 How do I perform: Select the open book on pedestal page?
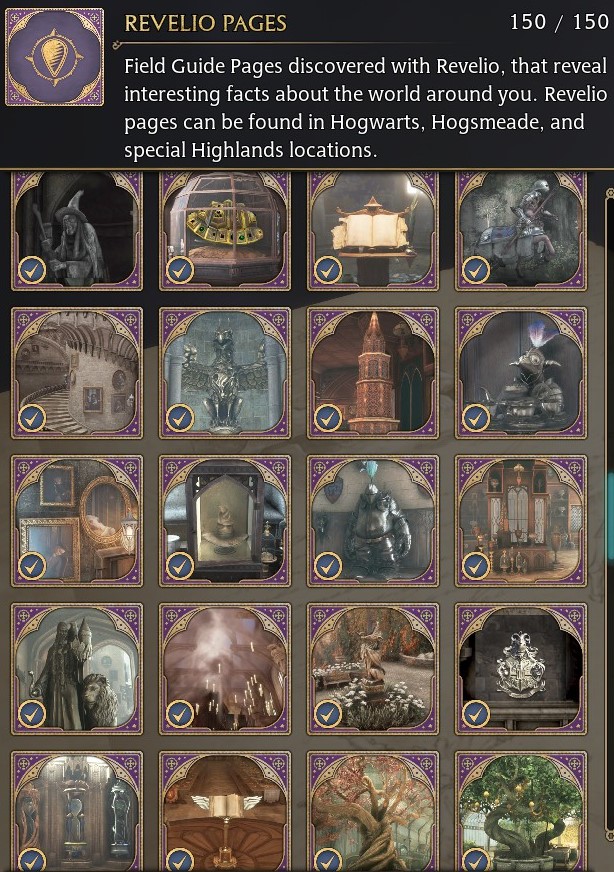click(x=373, y=231)
